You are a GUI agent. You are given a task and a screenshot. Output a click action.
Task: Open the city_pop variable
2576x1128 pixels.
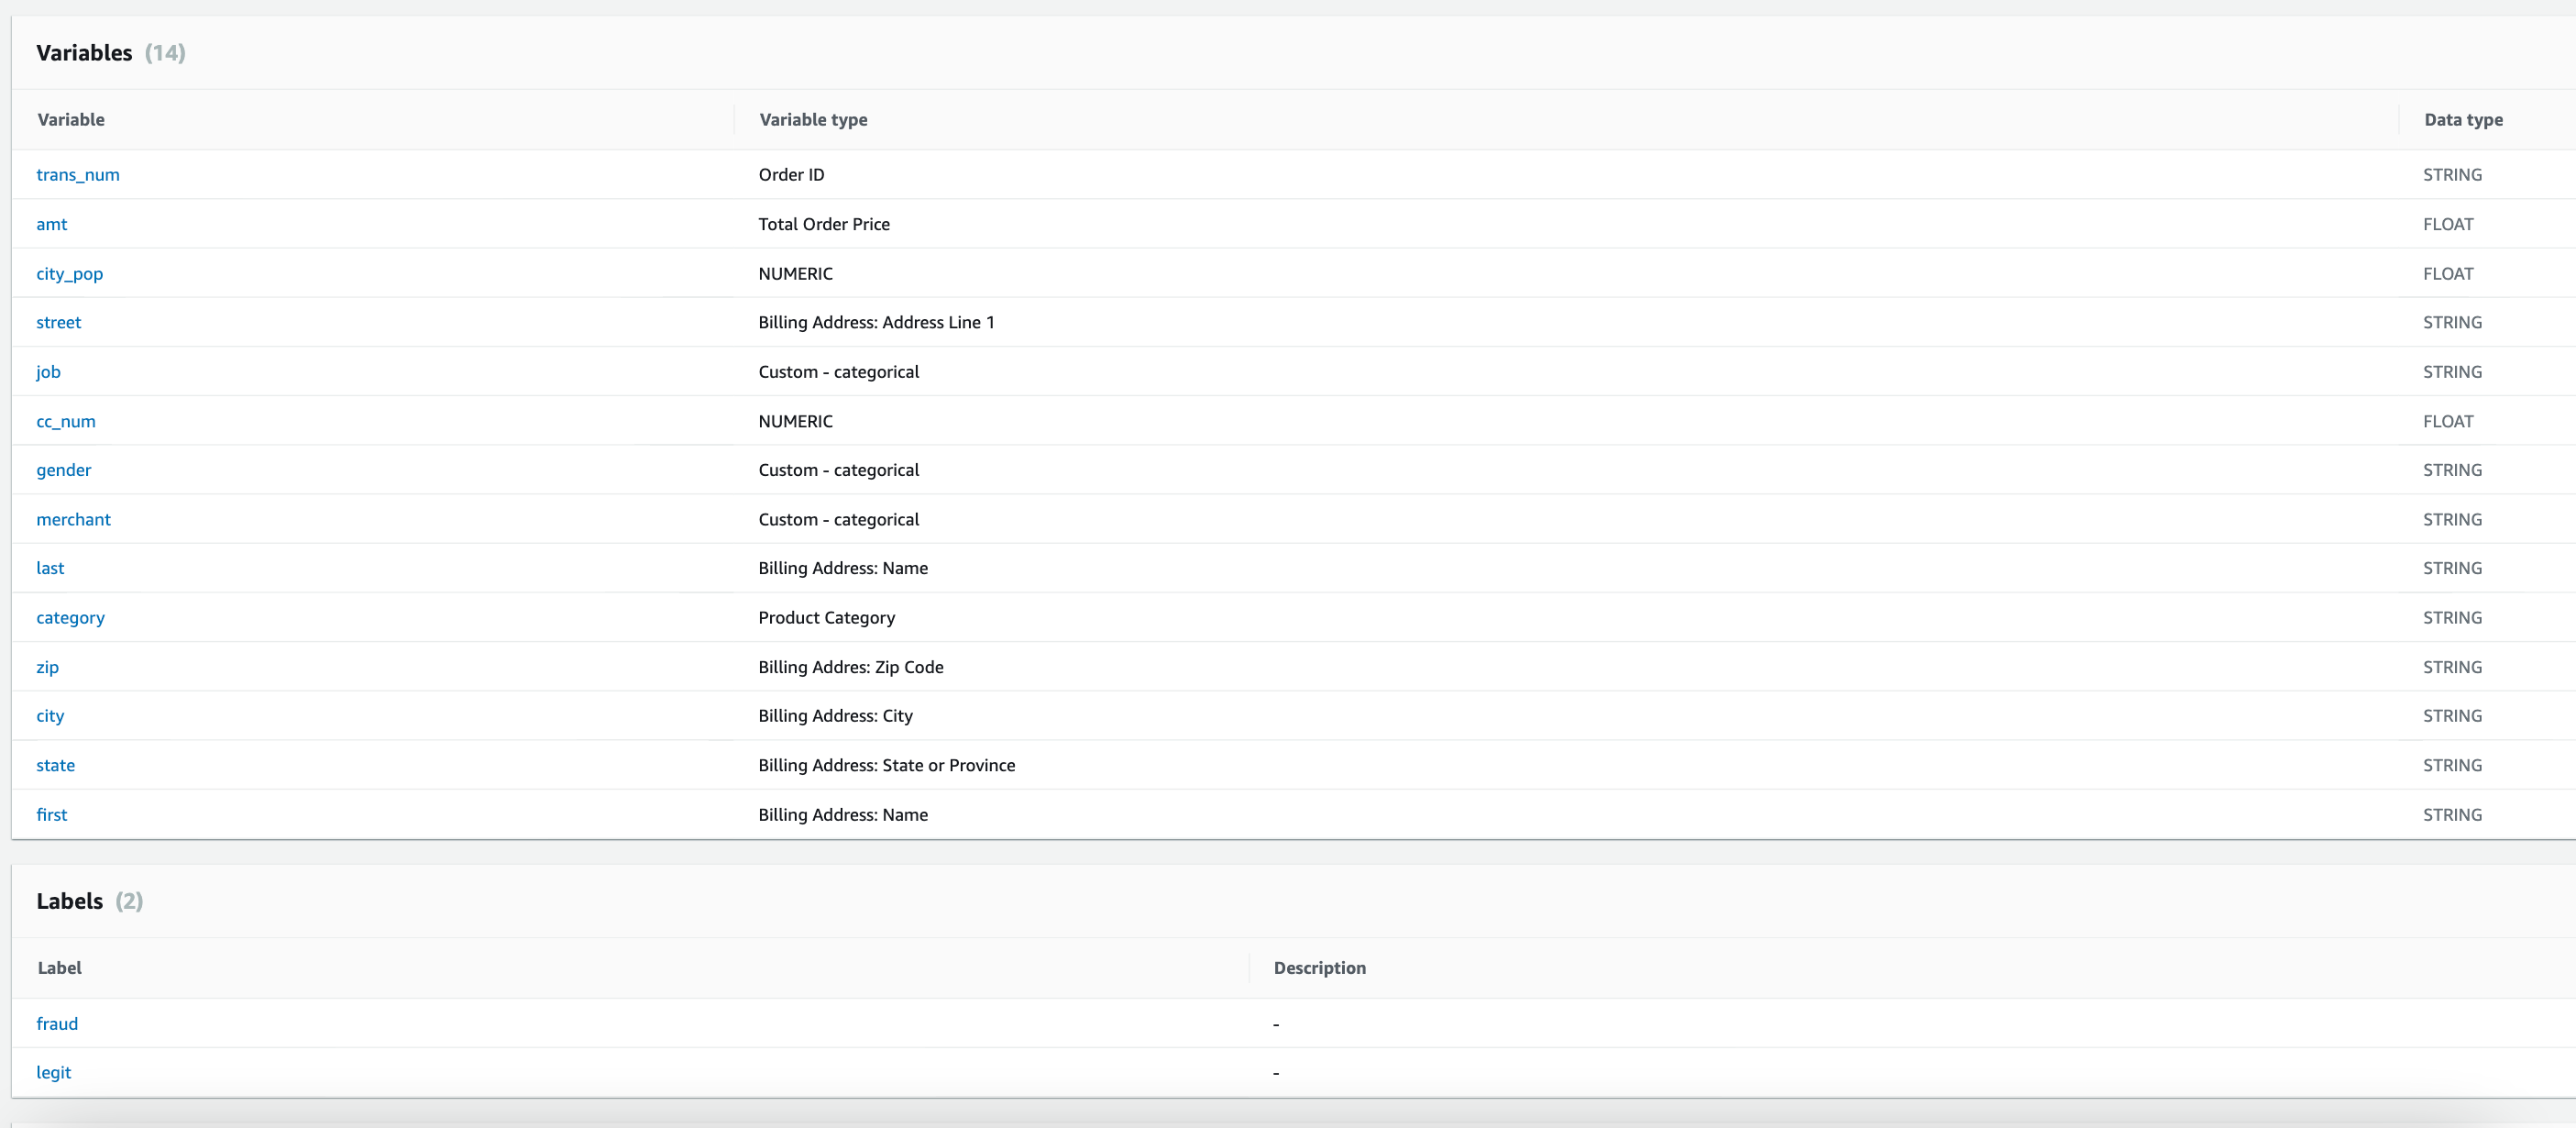click(x=69, y=274)
